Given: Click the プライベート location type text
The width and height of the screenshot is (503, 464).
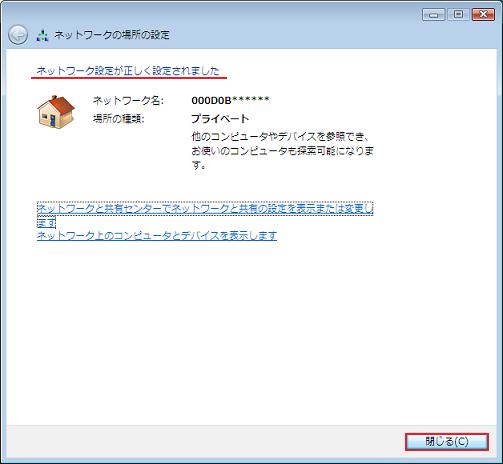Looking at the screenshot, I should click(x=220, y=119).
